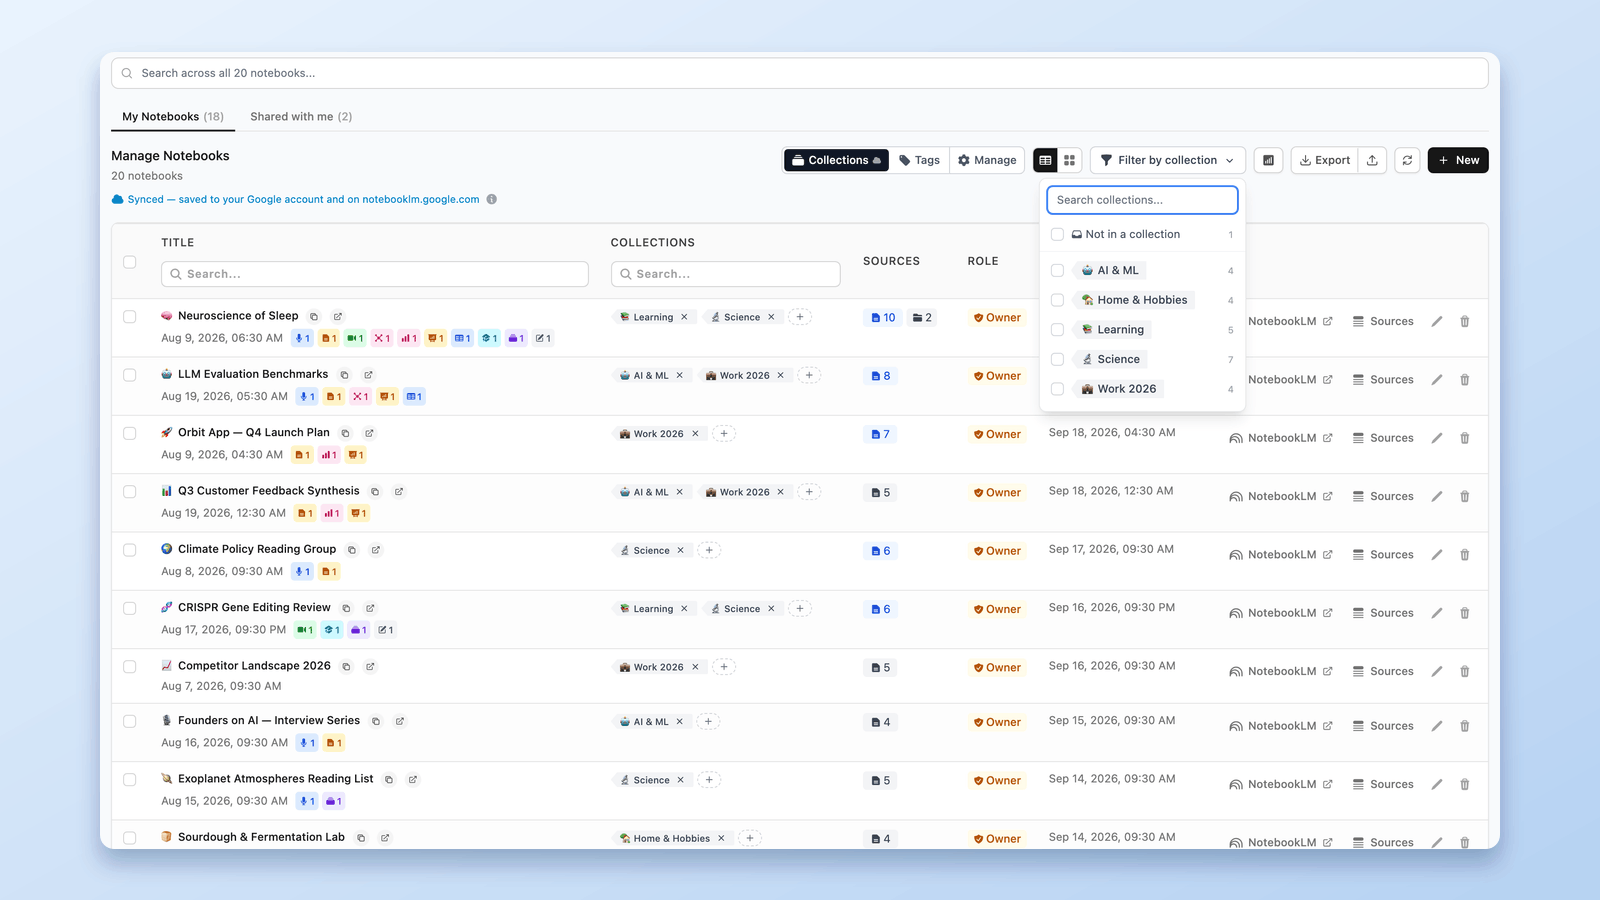
Task: Edit the Orbit App notebook with pencil icon
Action: point(1437,438)
